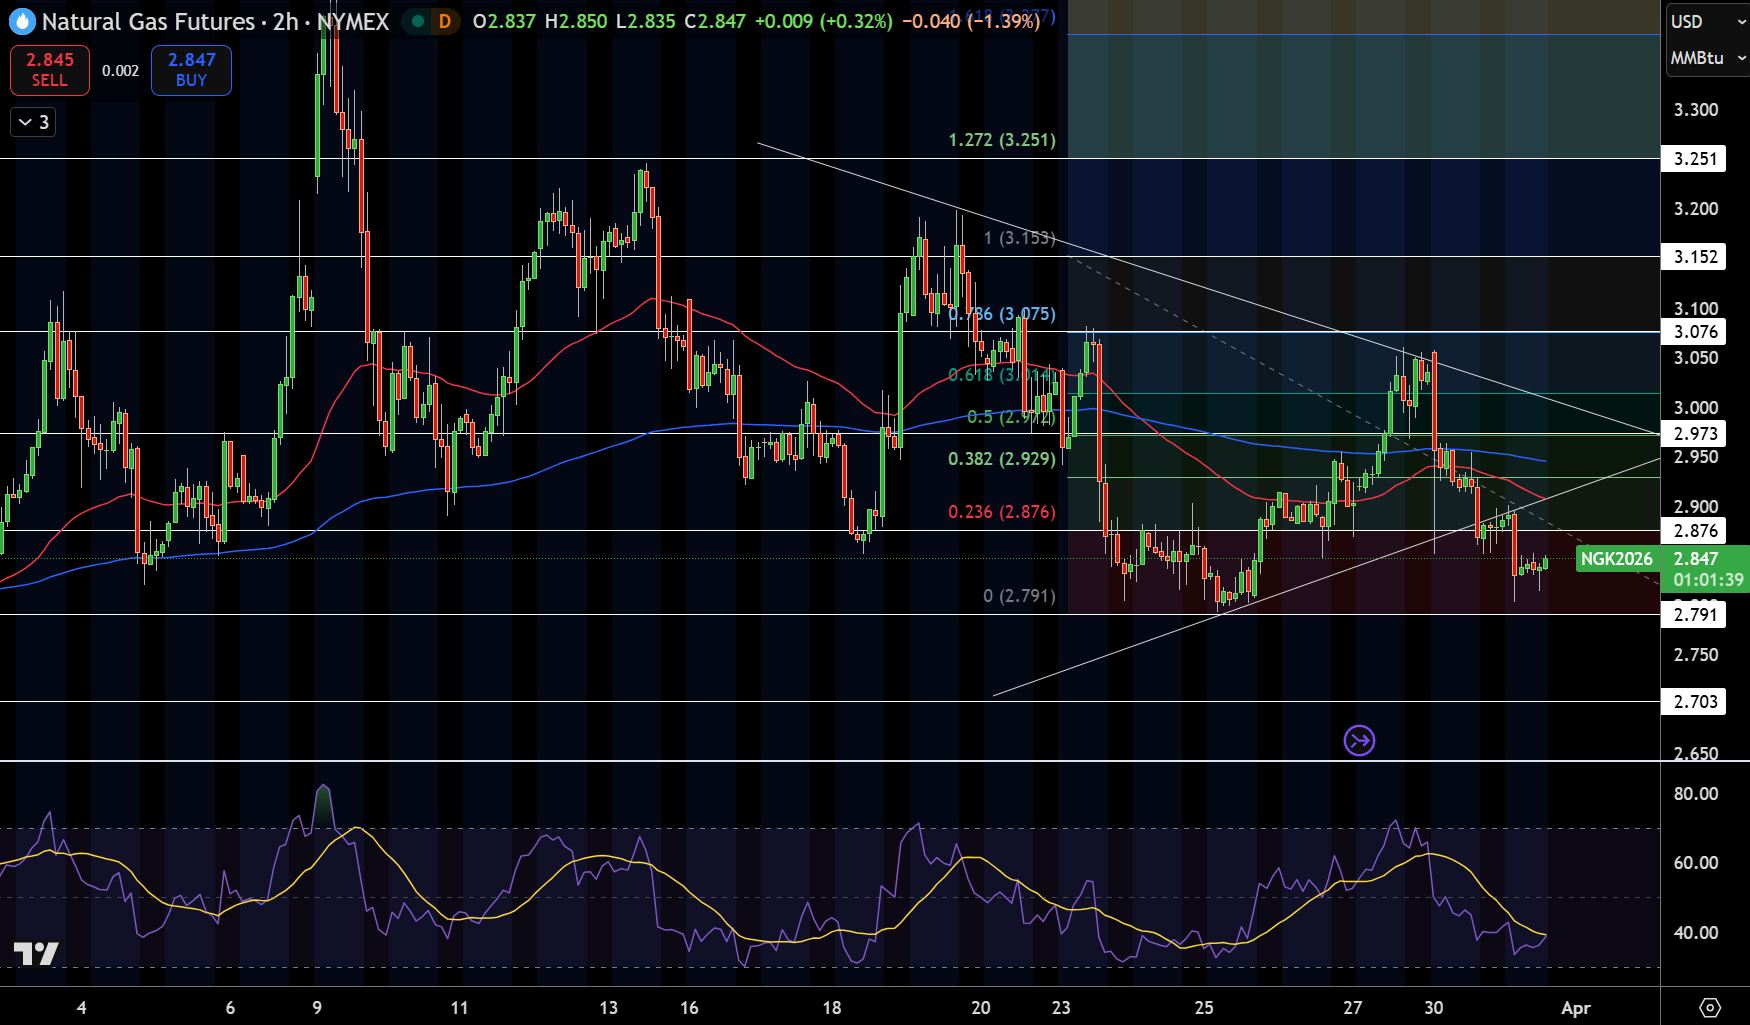The image size is (1750, 1025).
Task: Click the scroll-to-latest-bar arrow icon
Action: (x=1359, y=741)
